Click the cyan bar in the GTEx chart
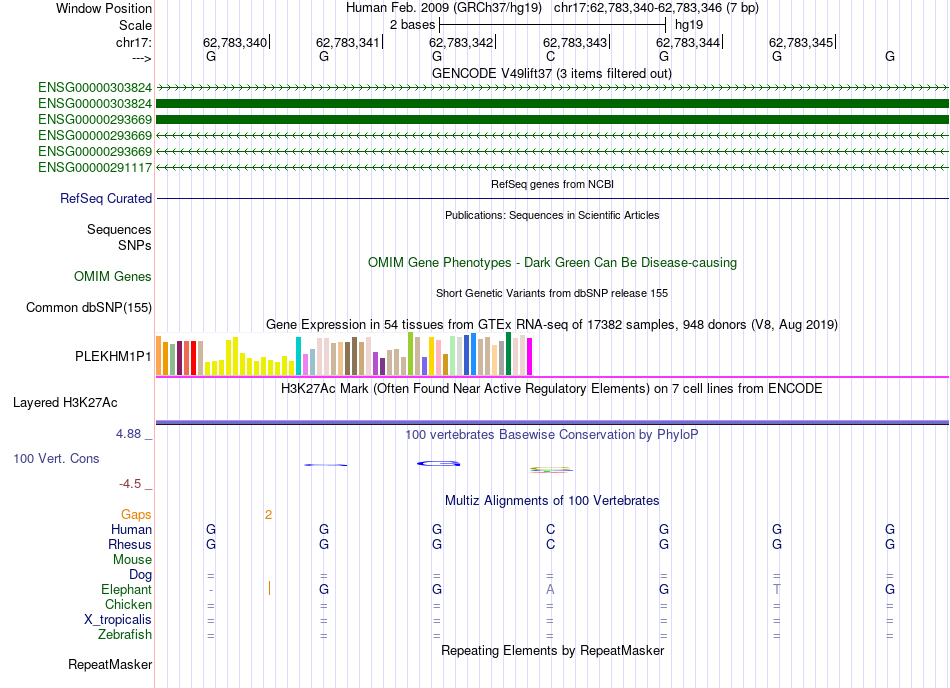This screenshot has width=950, height=688. (298, 356)
